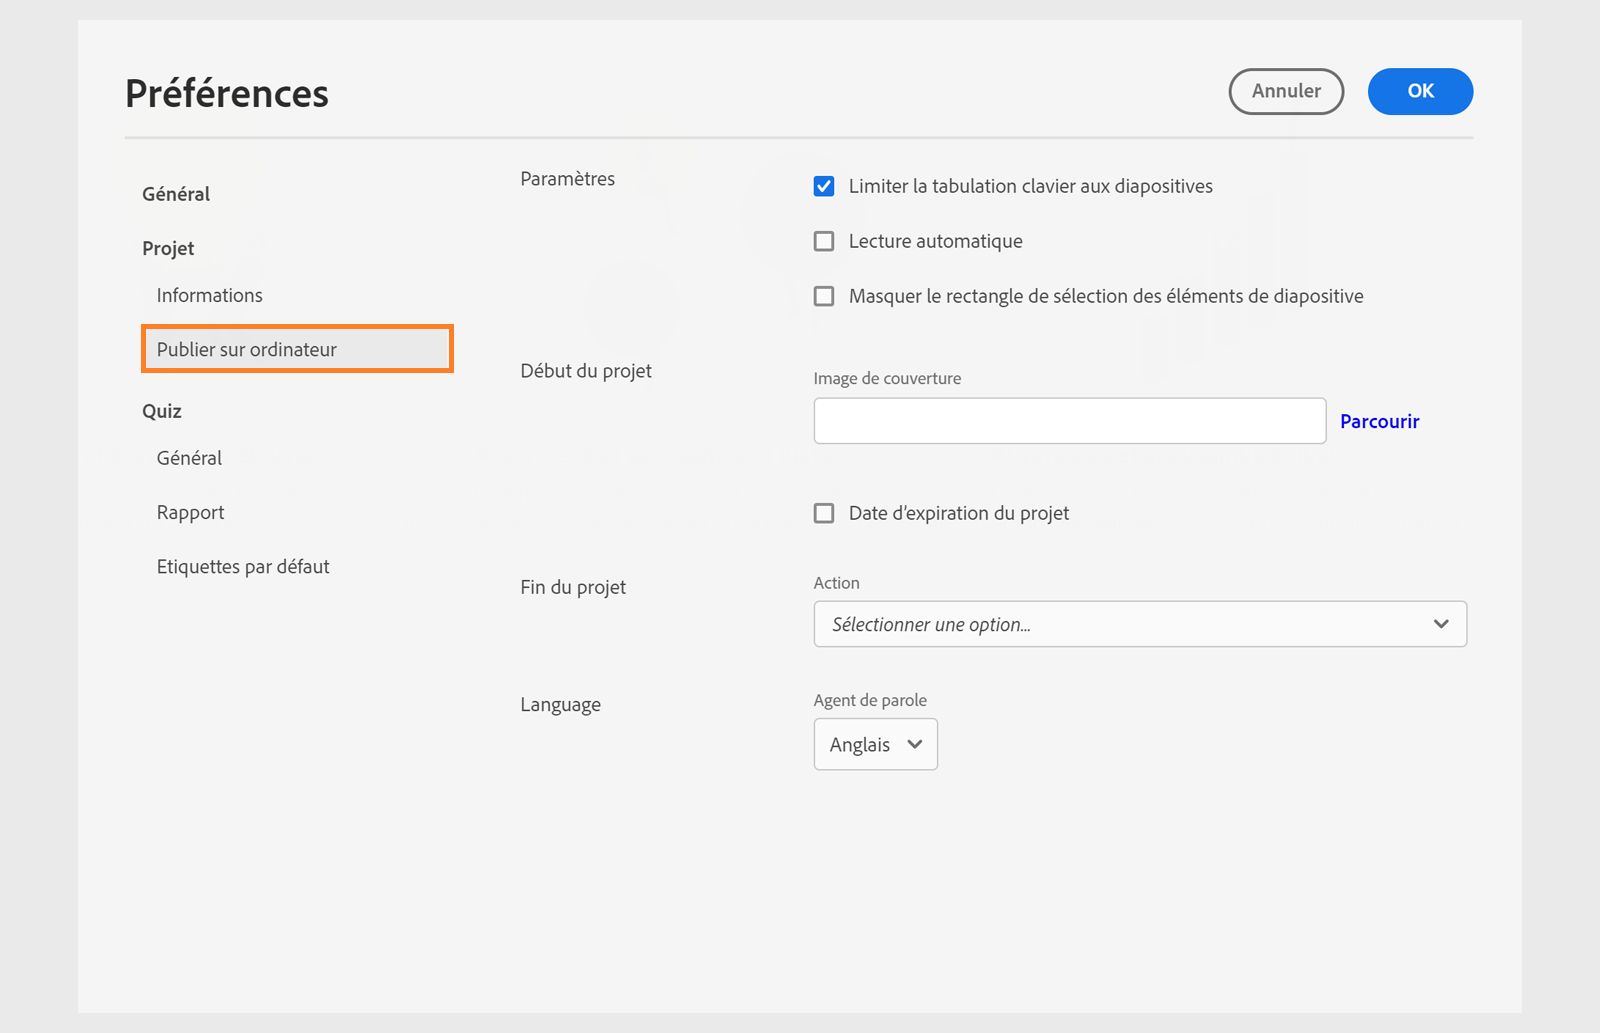Click the Action dropdown chevron arrow

pos(1441,624)
